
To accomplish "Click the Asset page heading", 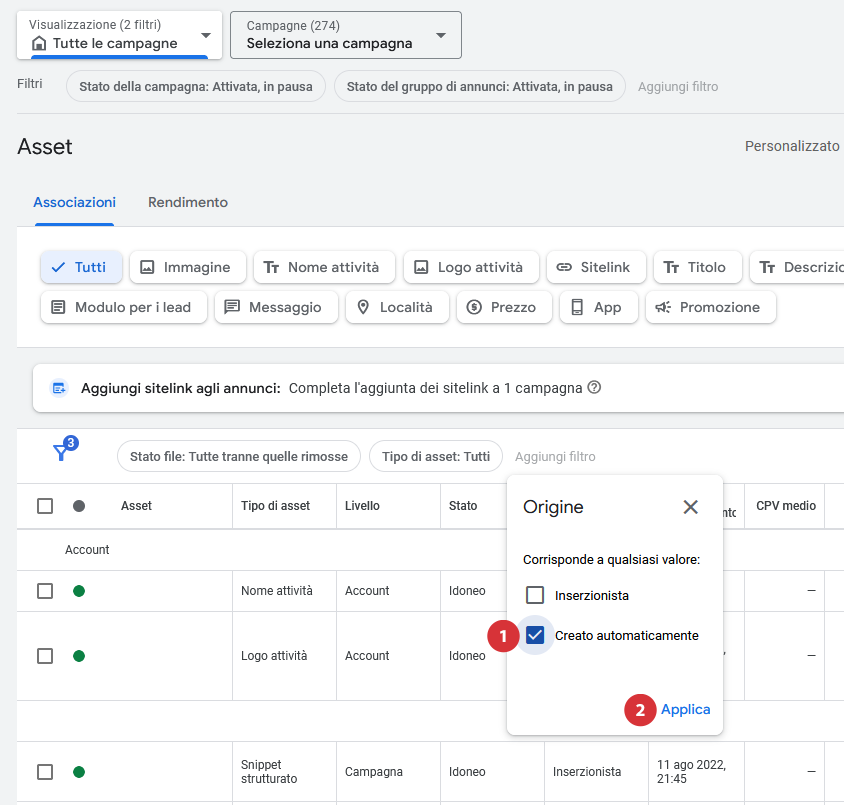I will click(x=45, y=146).
